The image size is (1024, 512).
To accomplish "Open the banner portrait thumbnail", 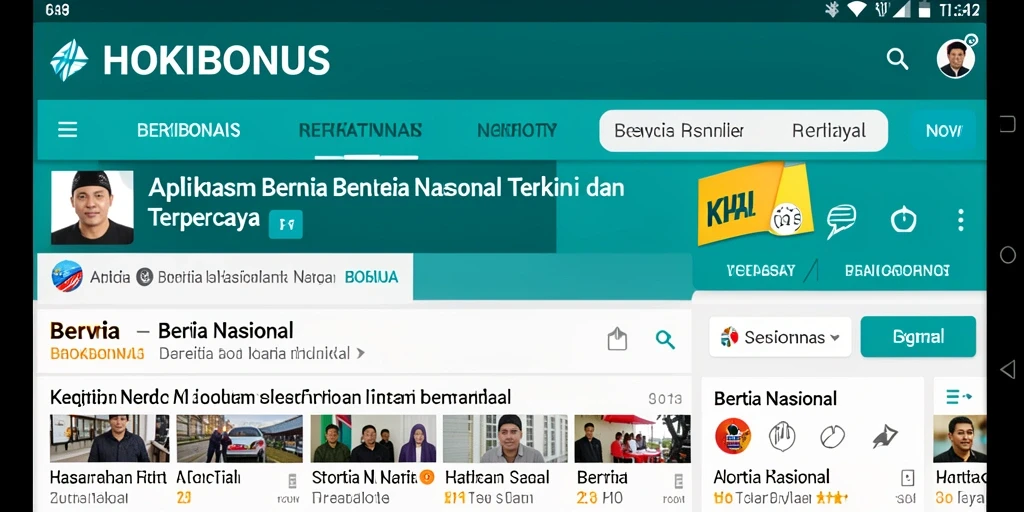I will [92, 208].
